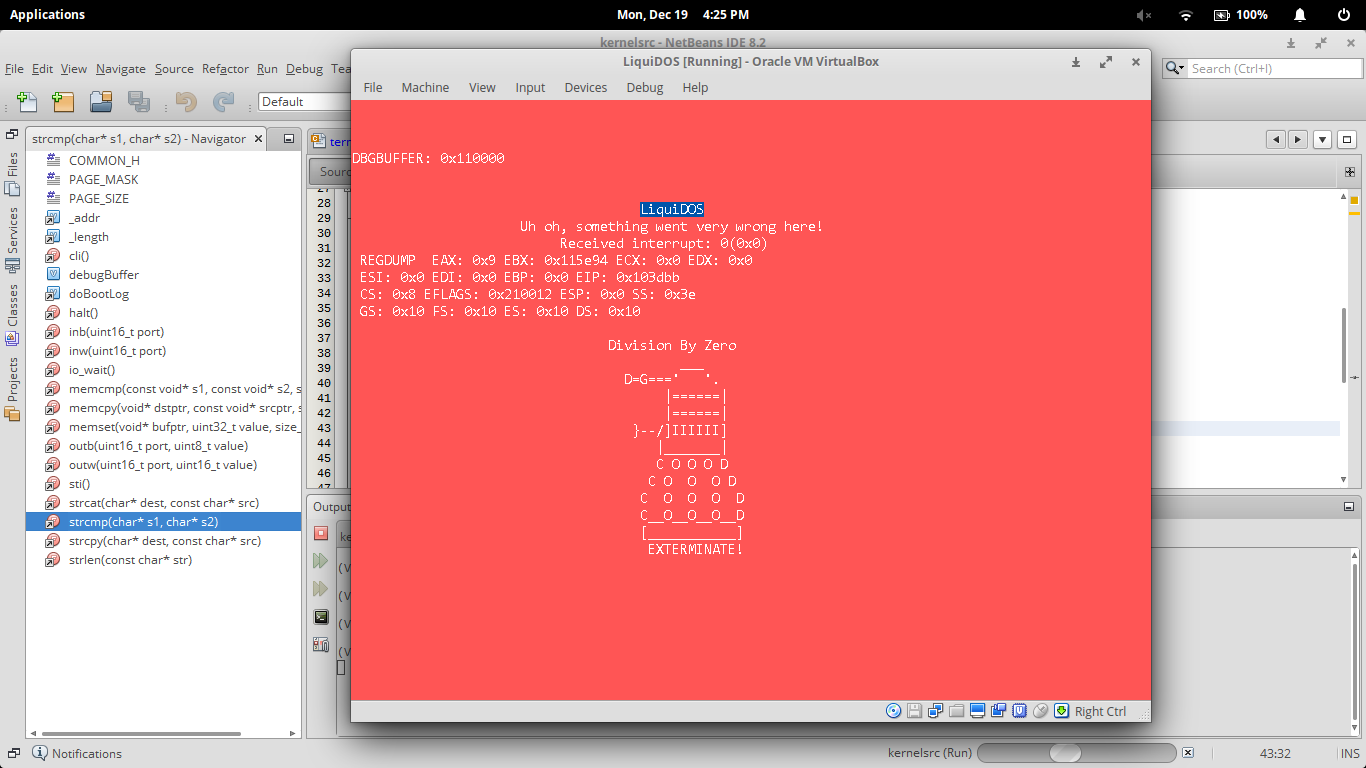The width and height of the screenshot is (1366, 768).
Task: Open the VirtualBox Devices menu
Action: click(x=585, y=88)
